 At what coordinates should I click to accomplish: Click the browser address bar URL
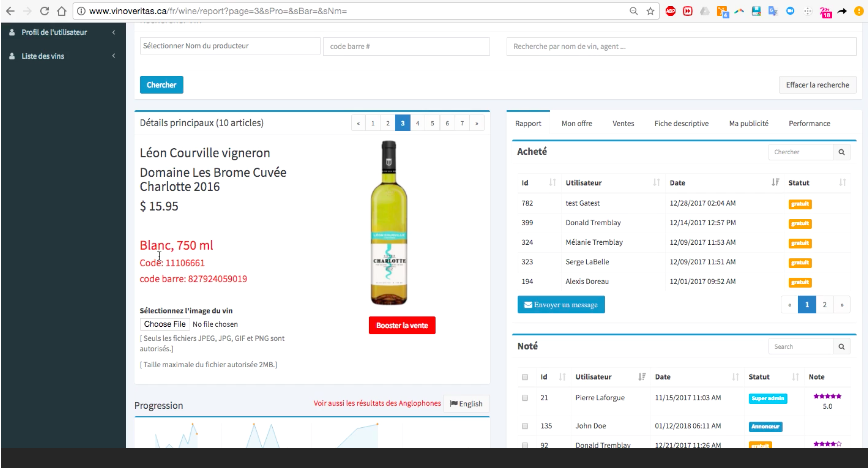tap(218, 11)
